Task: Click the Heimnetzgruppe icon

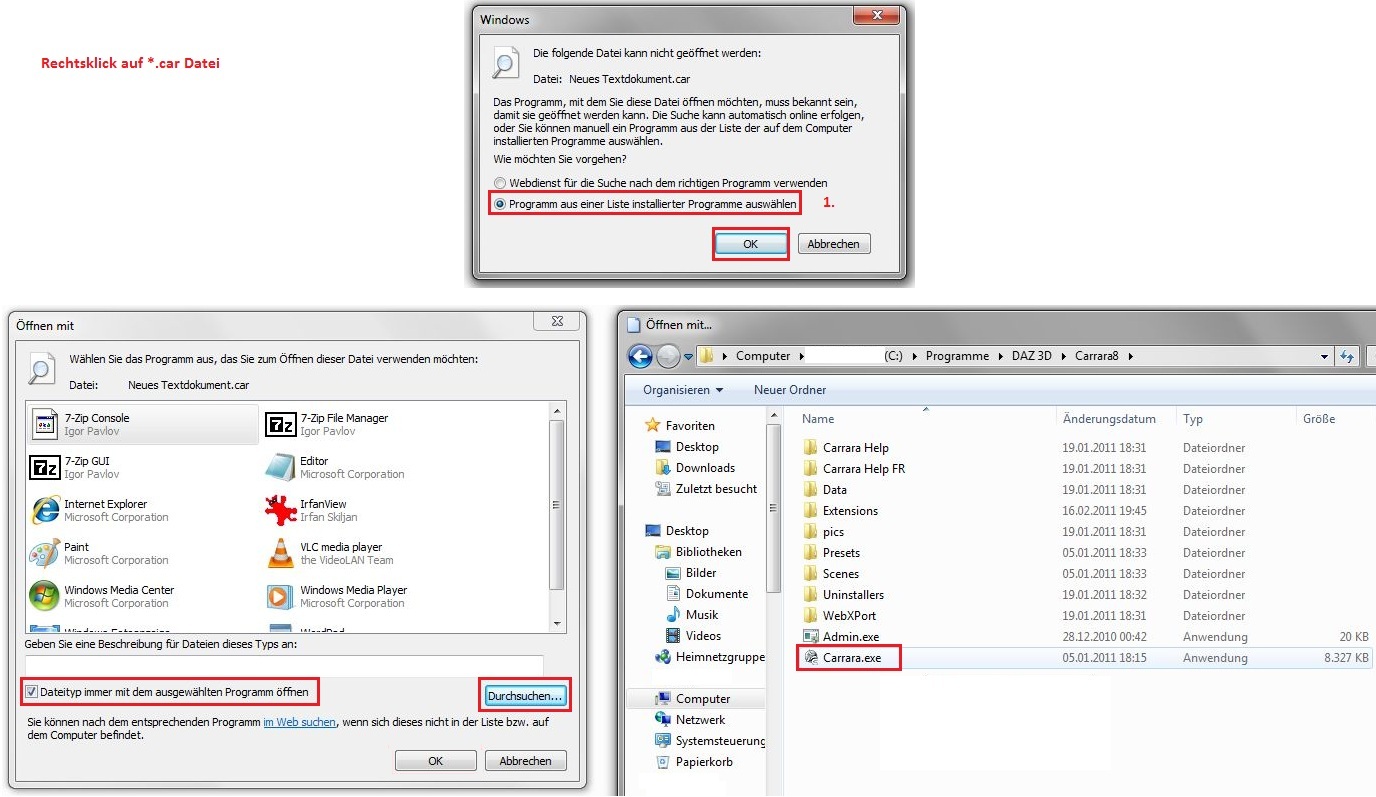Action: tap(662, 657)
